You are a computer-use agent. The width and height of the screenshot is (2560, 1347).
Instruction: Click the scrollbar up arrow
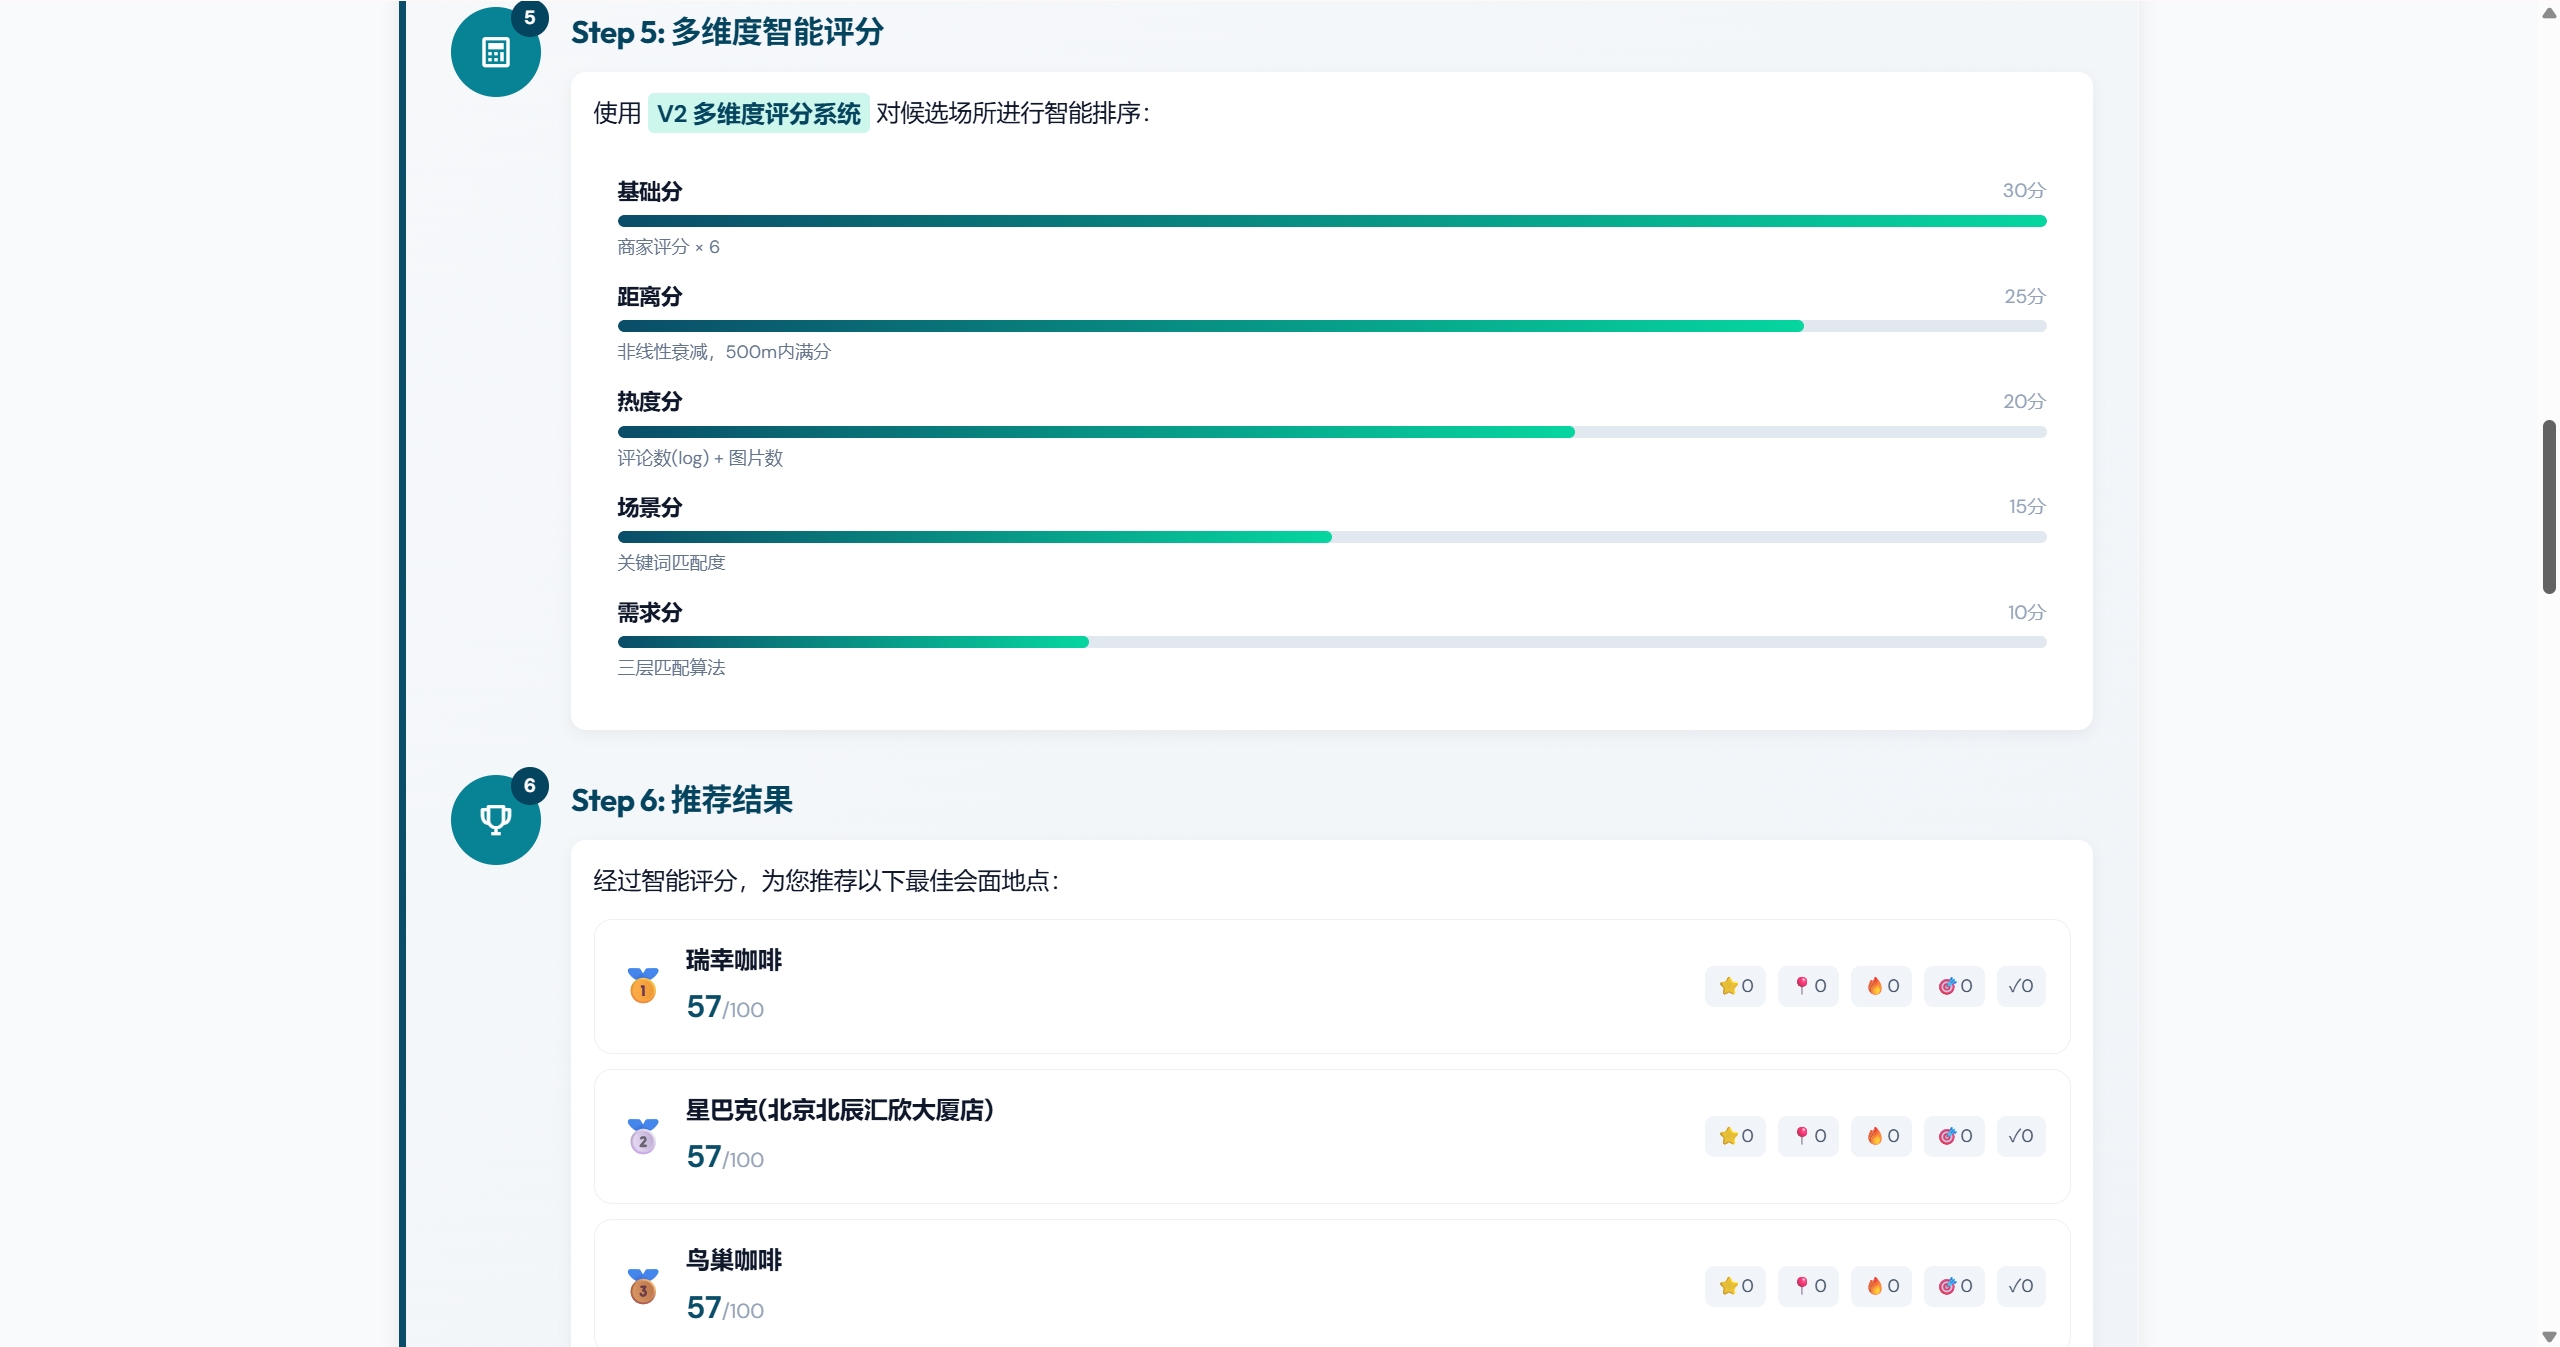[x=2549, y=12]
